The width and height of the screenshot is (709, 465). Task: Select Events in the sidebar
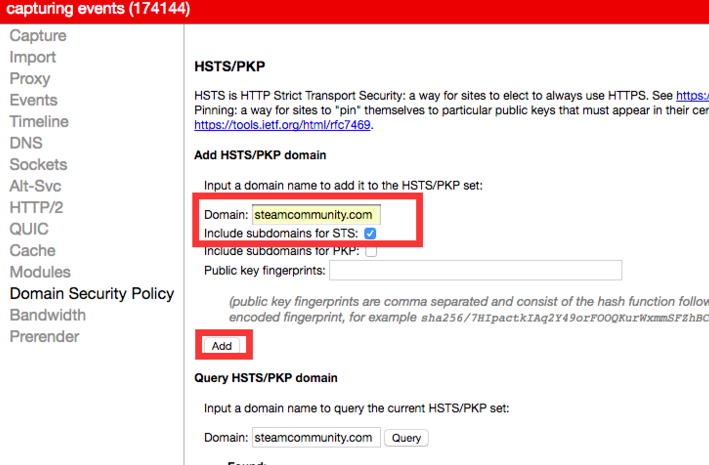click(x=33, y=100)
